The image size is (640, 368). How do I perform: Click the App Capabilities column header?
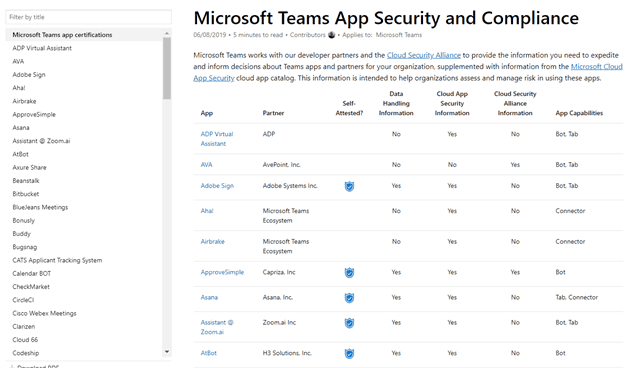point(579,113)
